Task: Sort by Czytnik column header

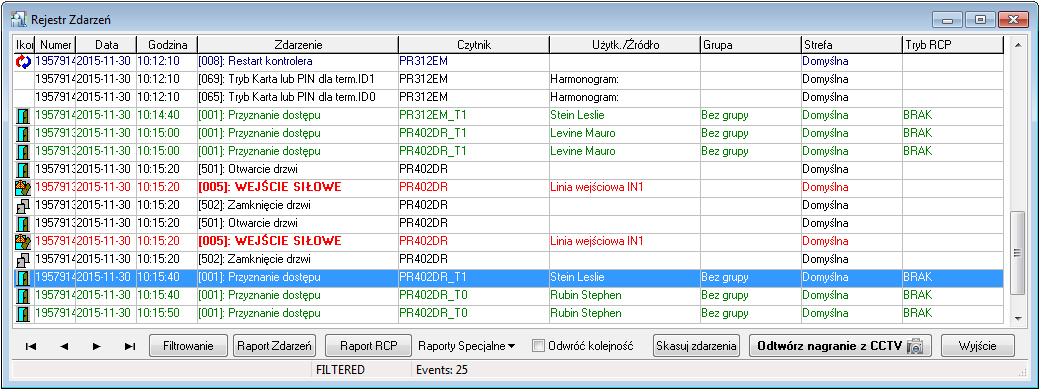Action: click(474, 45)
